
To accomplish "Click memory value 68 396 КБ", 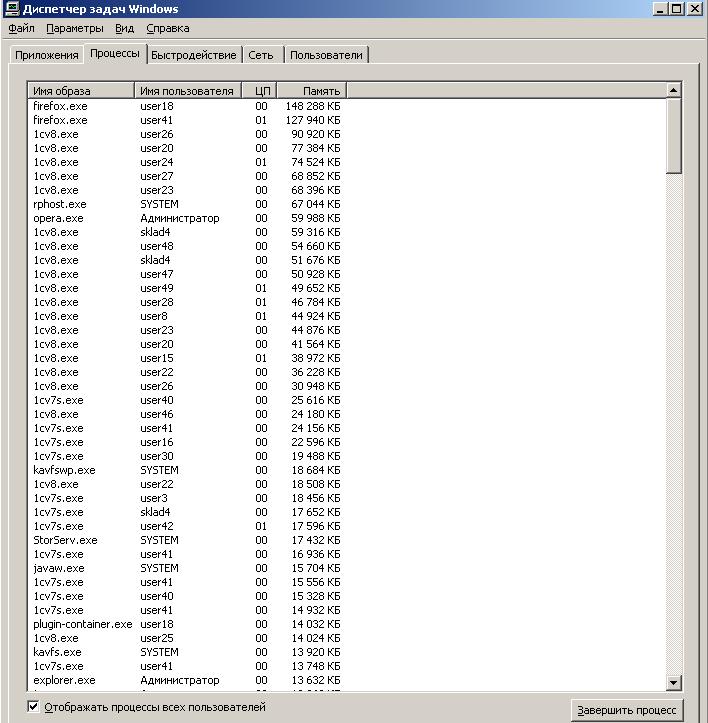I will [315, 190].
